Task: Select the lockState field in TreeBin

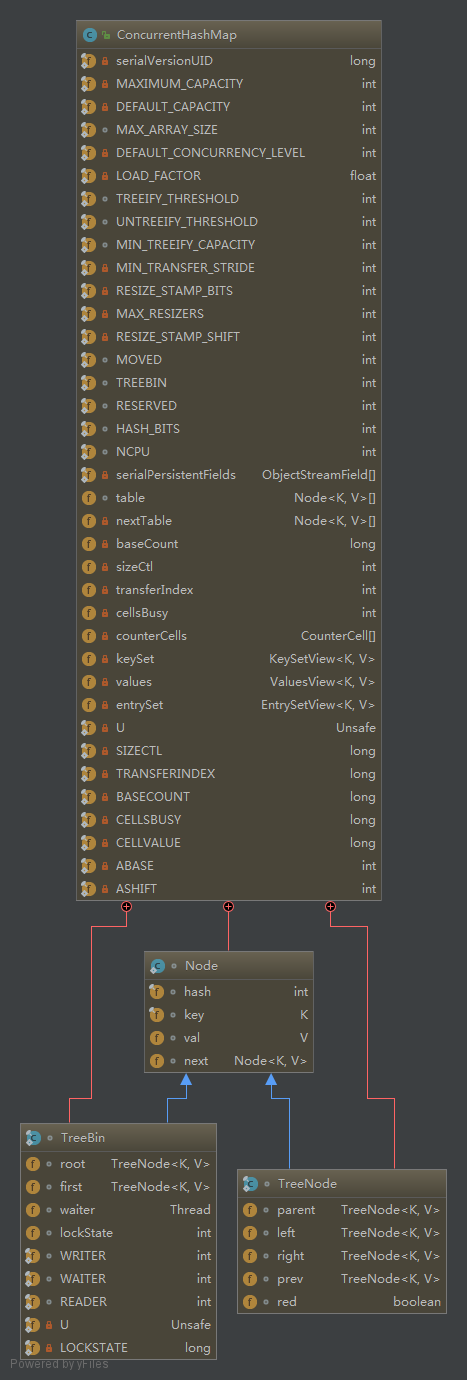Action: (118, 1233)
